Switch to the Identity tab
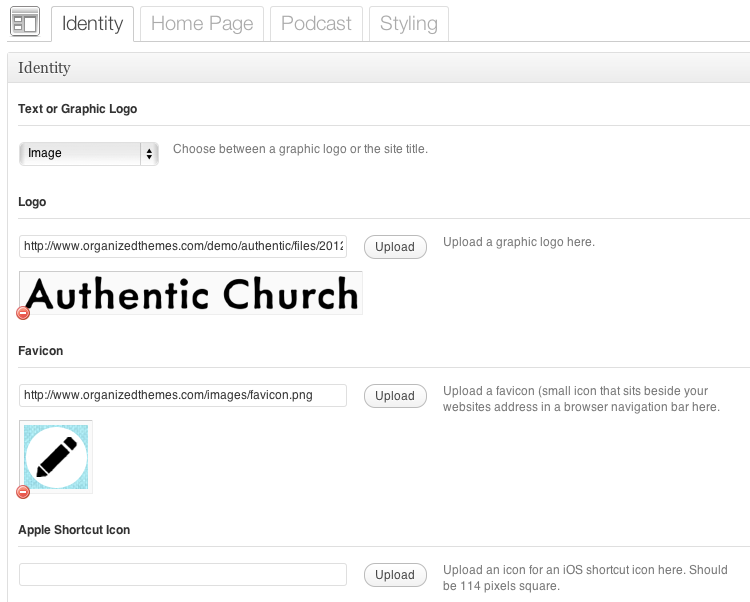 [x=92, y=24]
